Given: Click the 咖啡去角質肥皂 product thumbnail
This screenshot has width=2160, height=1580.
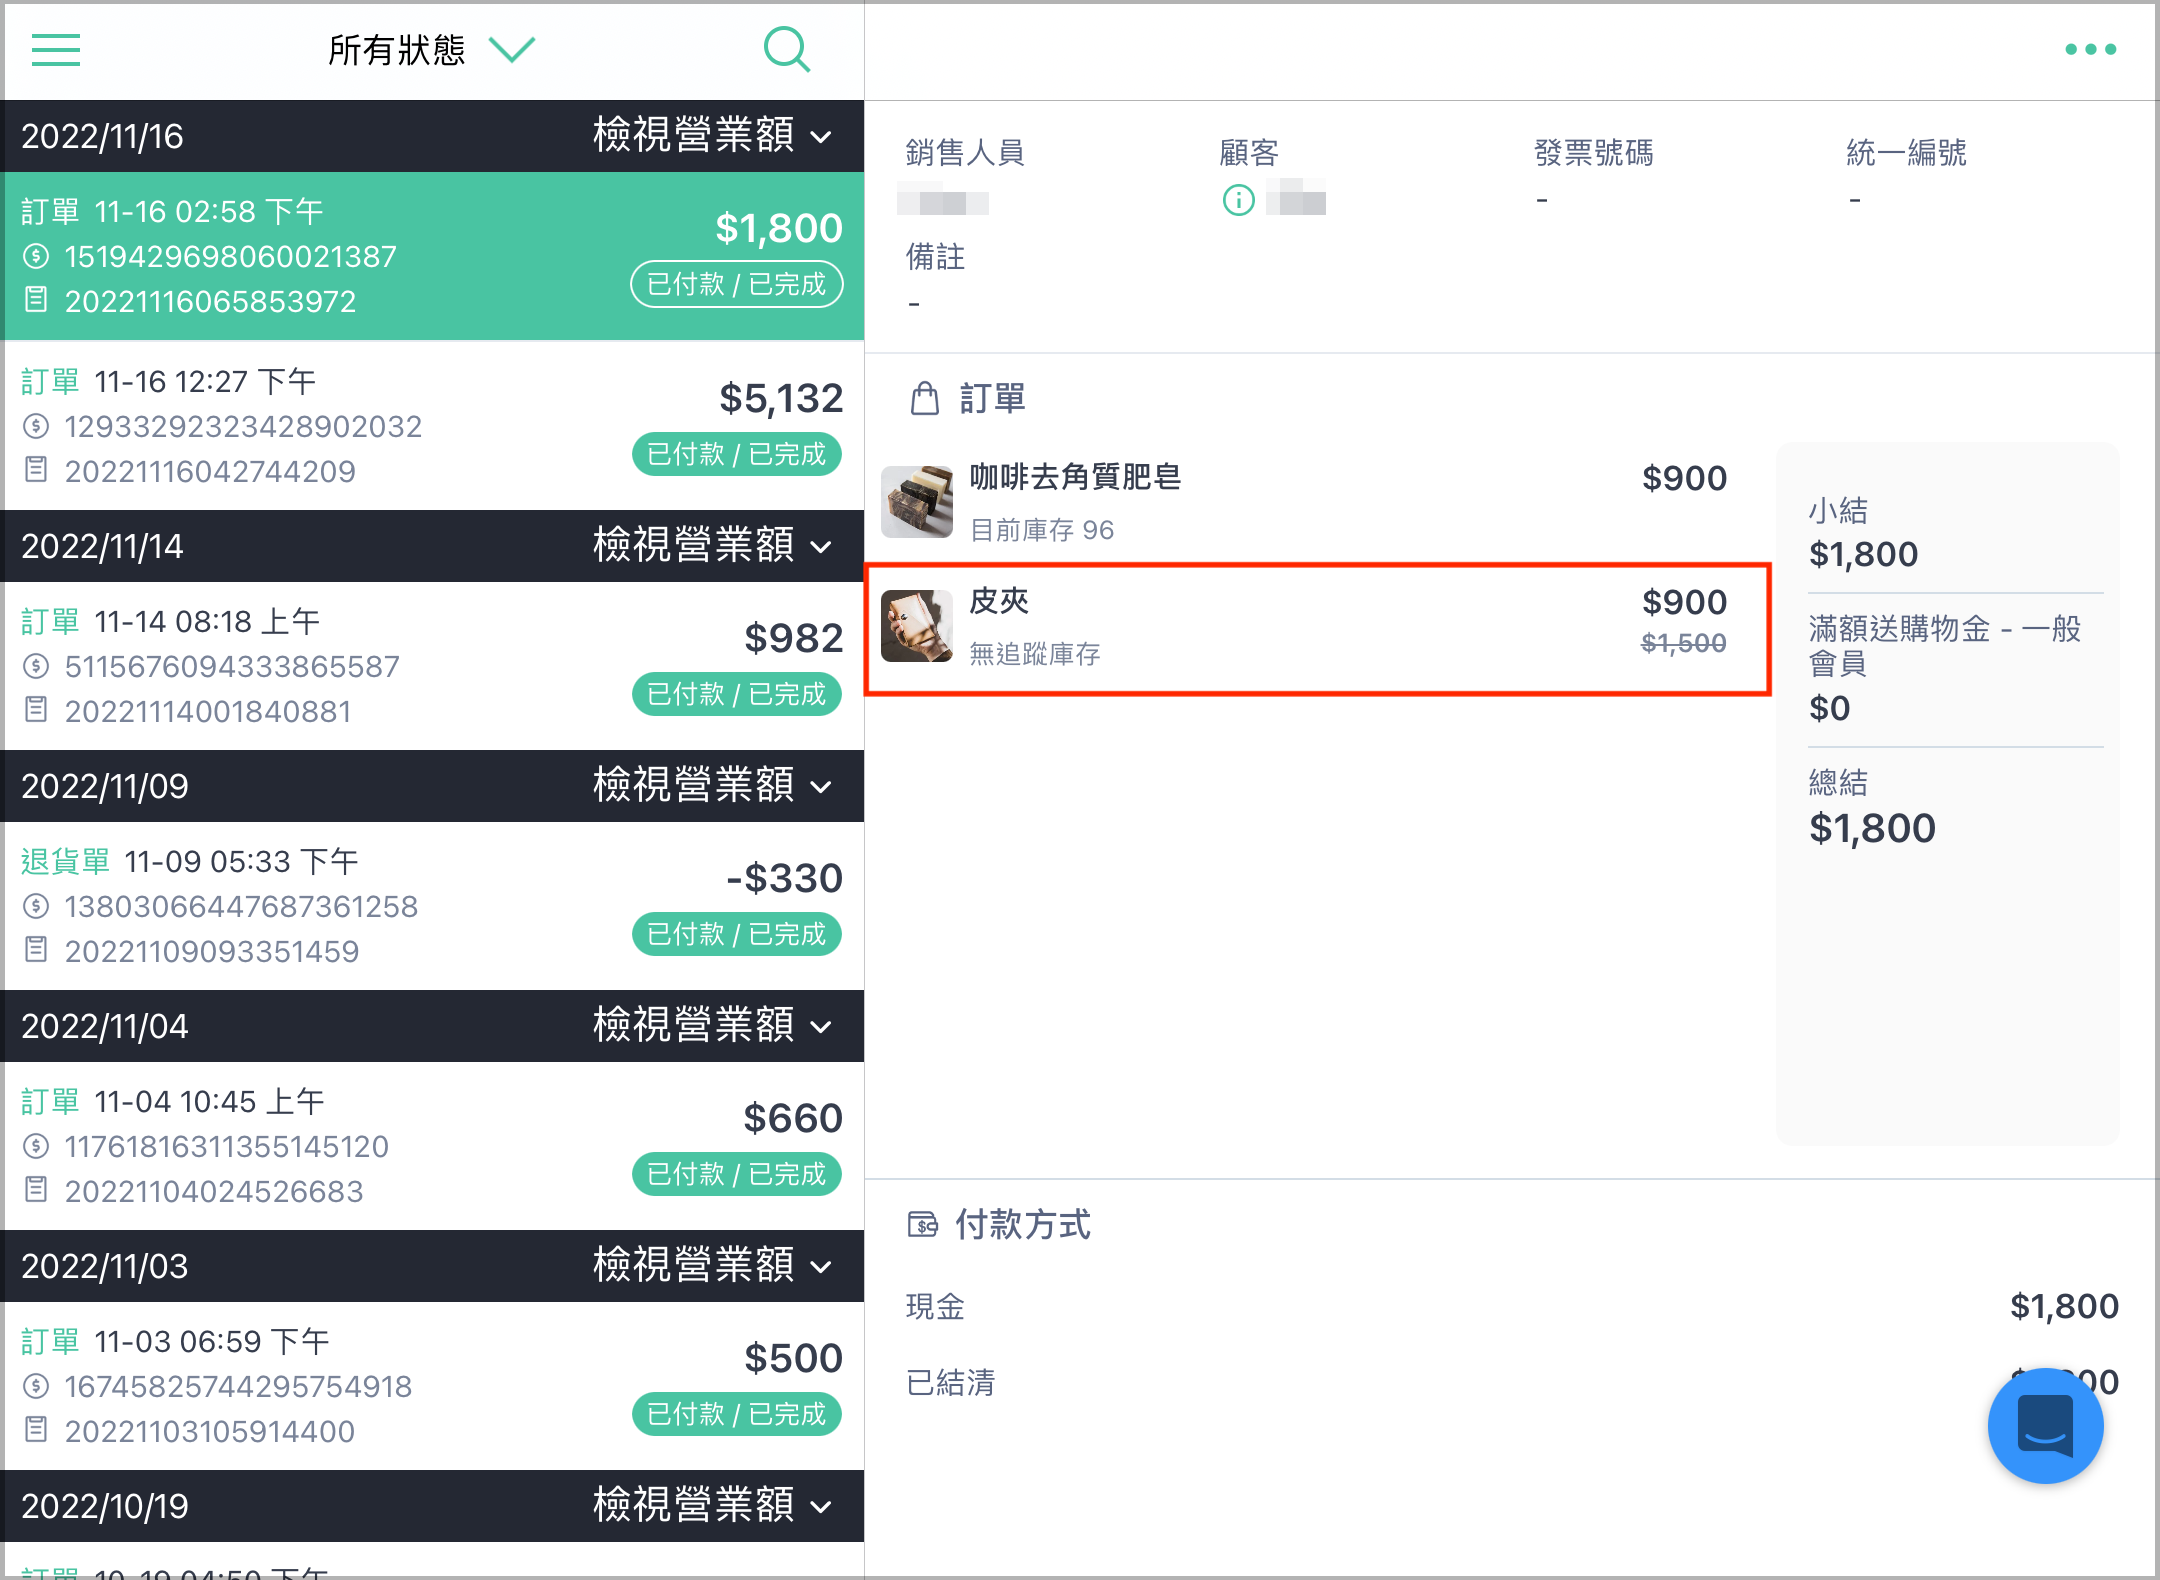Looking at the screenshot, I should click(x=916, y=501).
